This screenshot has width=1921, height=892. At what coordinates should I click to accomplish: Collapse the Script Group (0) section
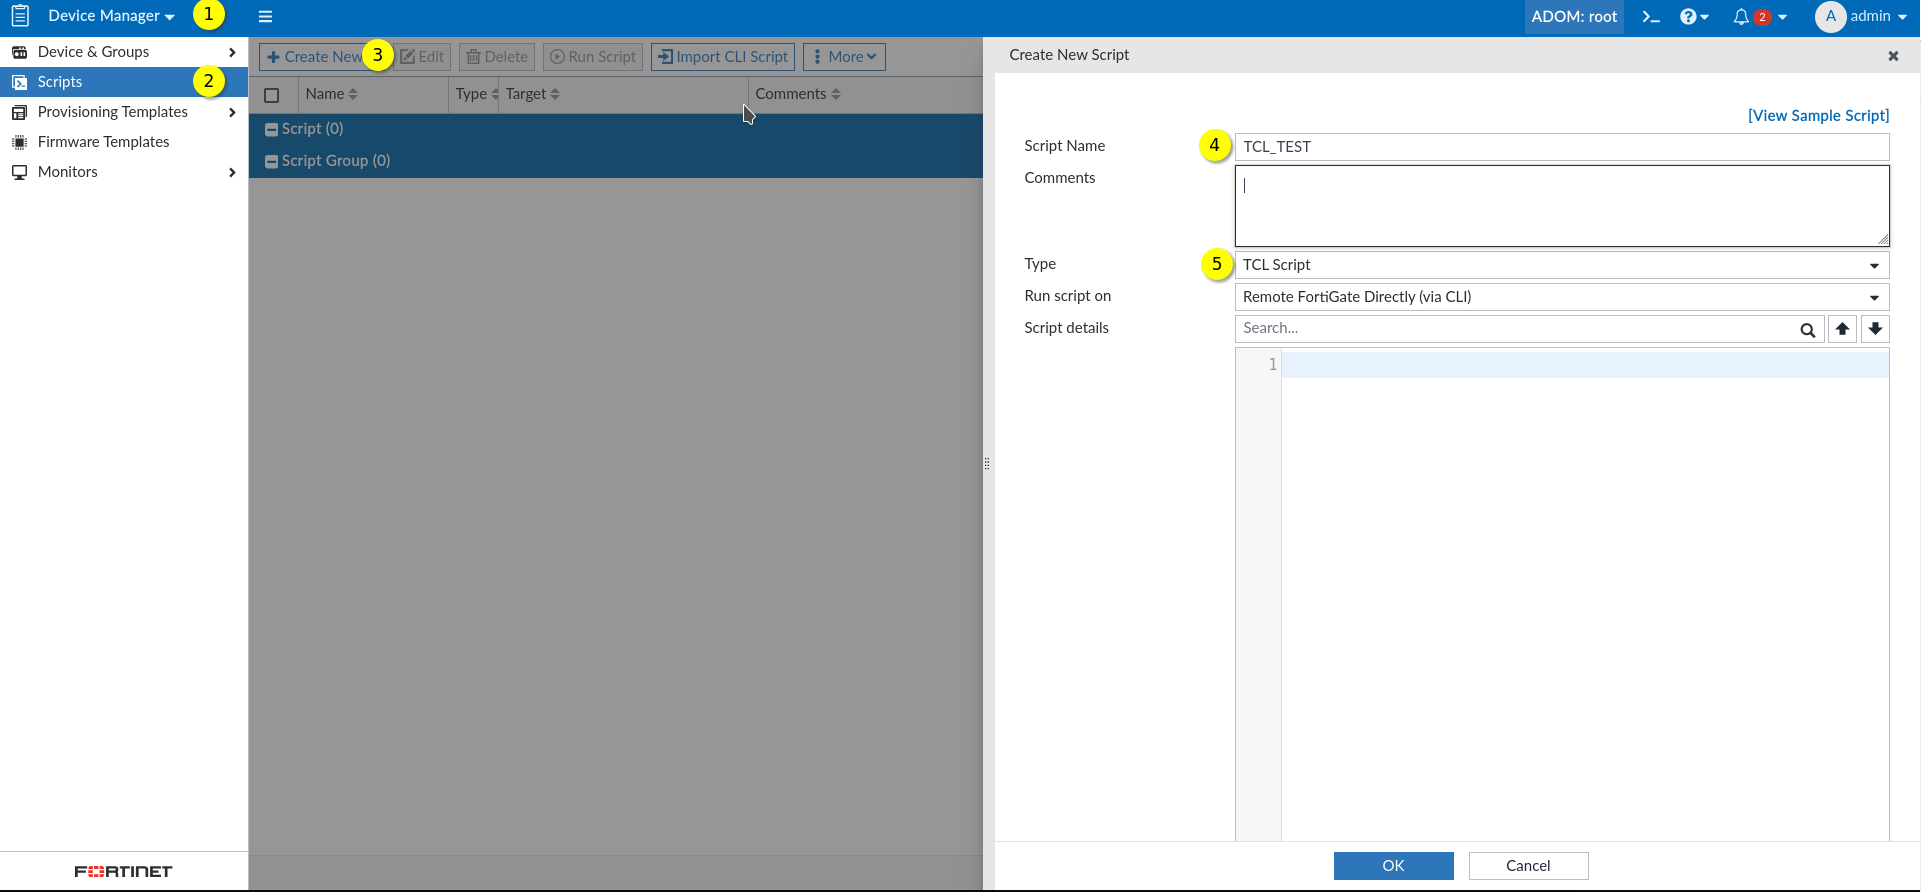coord(271,162)
